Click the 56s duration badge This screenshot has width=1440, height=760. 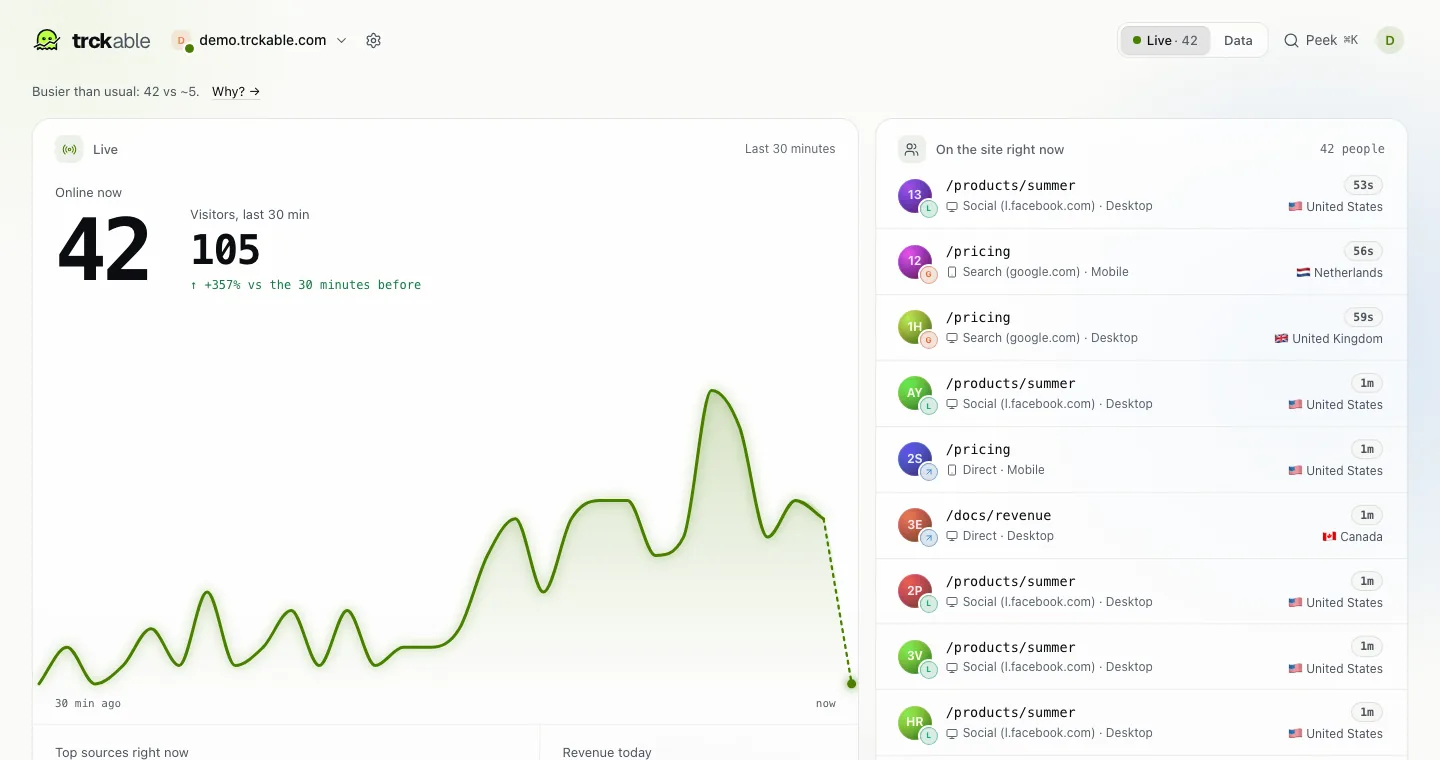(1363, 251)
